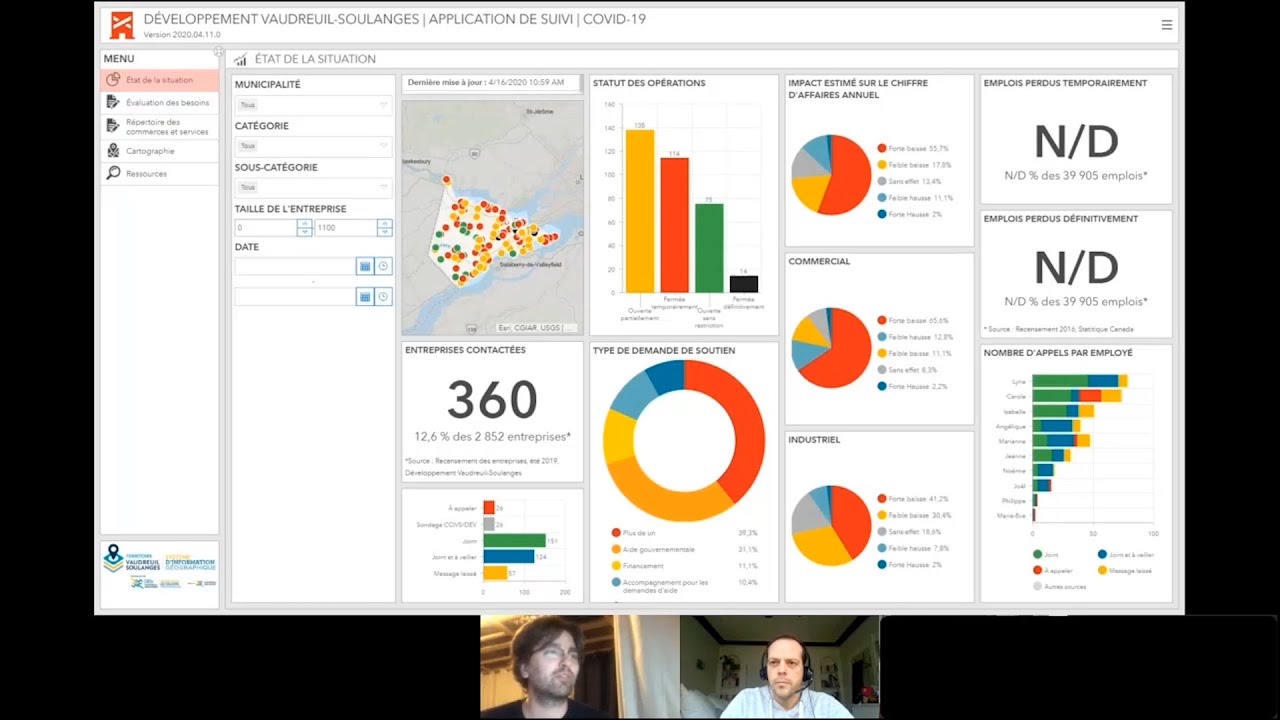Viewport: 1280px width, 720px height.
Task: Expand the Catégorie dropdown
Action: [313, 146]
